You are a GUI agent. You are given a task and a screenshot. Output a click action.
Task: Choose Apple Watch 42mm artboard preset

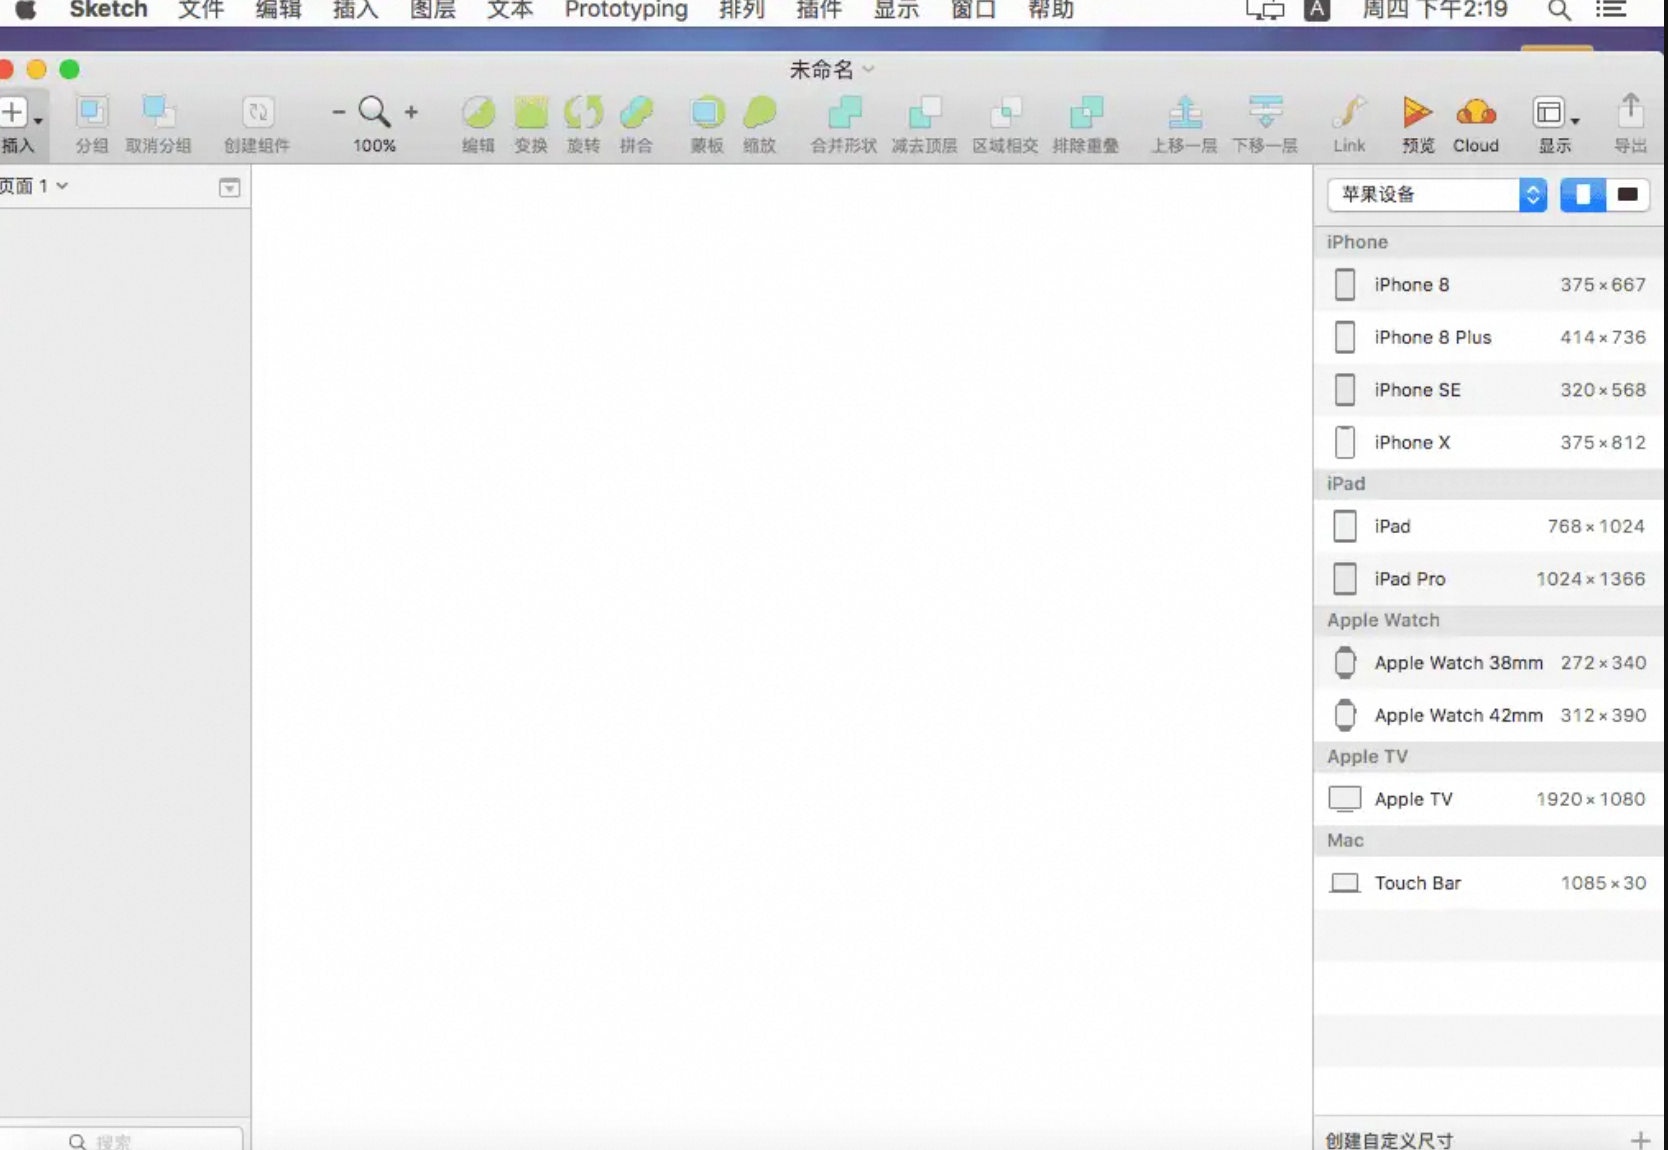pyautogui.click(x=1489, y=715)
